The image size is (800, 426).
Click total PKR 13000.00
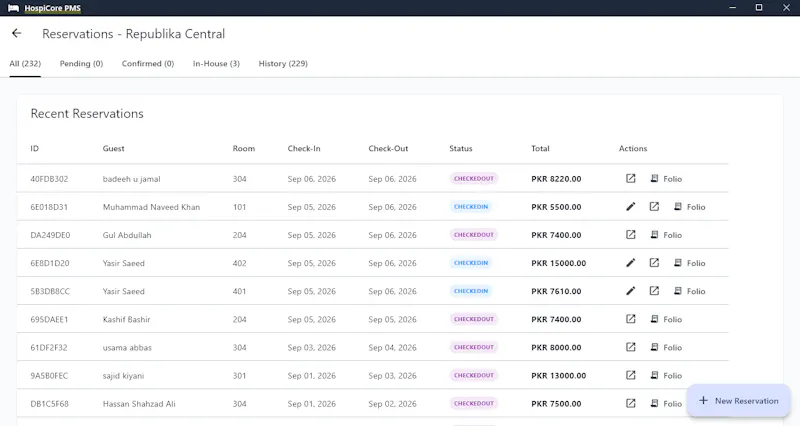[558, 375]
